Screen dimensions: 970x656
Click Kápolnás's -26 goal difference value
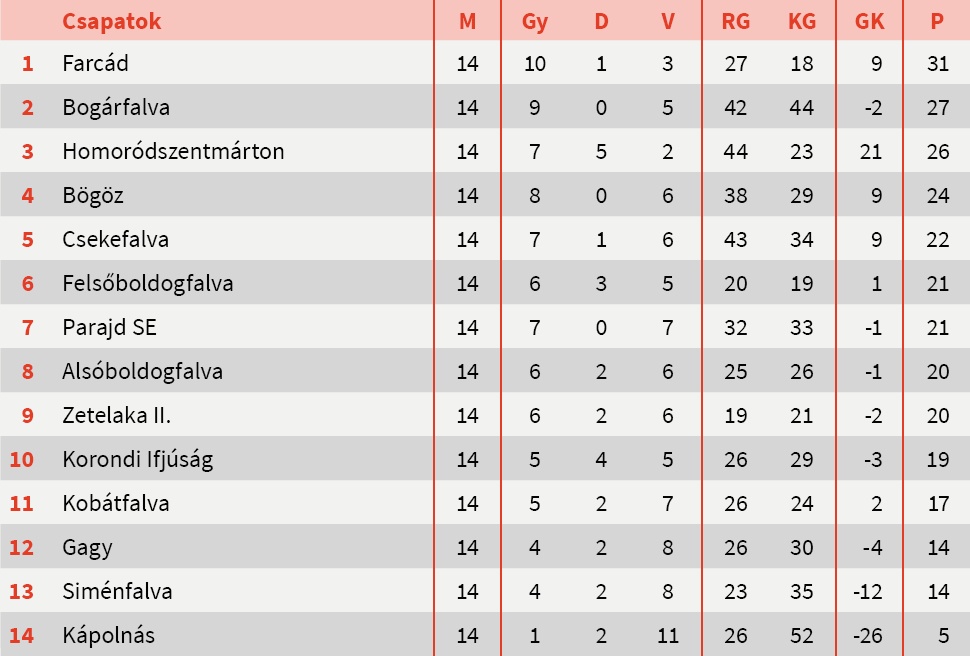pyautogui.click(x=867, y=635)
